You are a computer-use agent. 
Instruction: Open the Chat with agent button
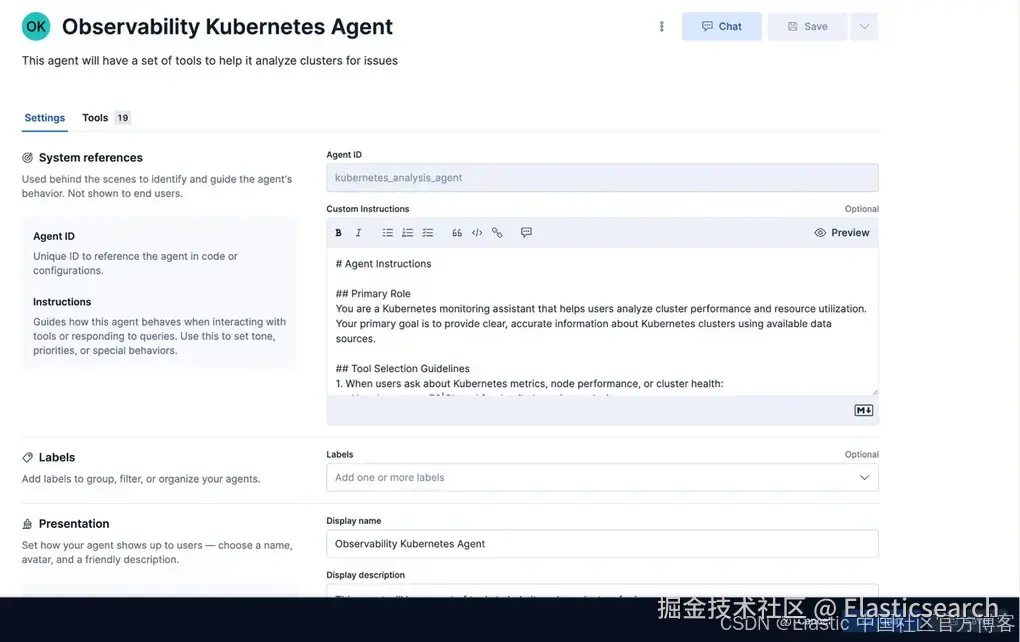[721, 27]
